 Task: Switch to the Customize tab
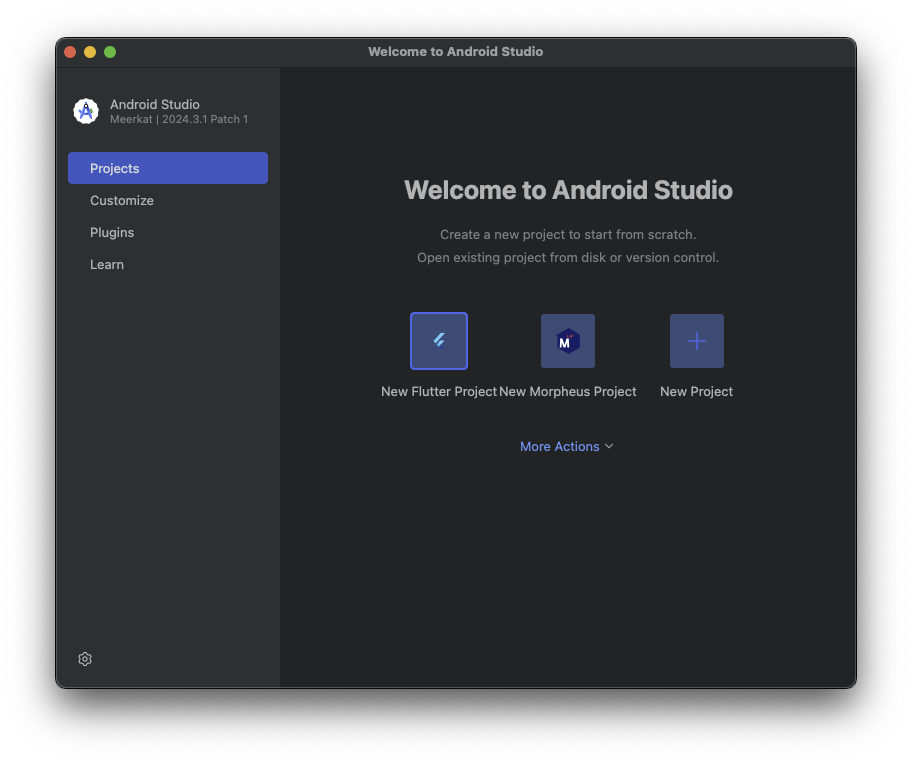[x=168, y=200]
